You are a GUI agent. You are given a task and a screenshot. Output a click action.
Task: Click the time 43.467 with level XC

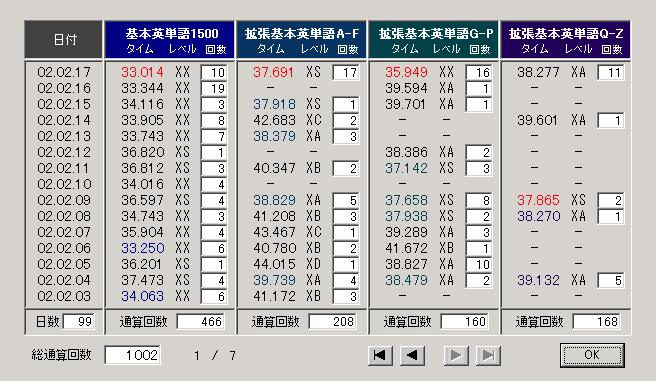click(x=274, y=232)
